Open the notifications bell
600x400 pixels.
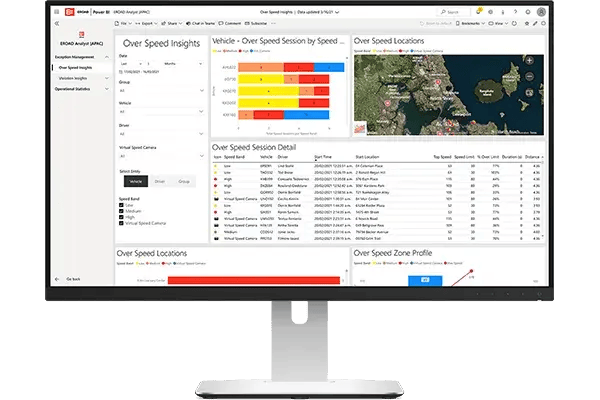point(478,12)
